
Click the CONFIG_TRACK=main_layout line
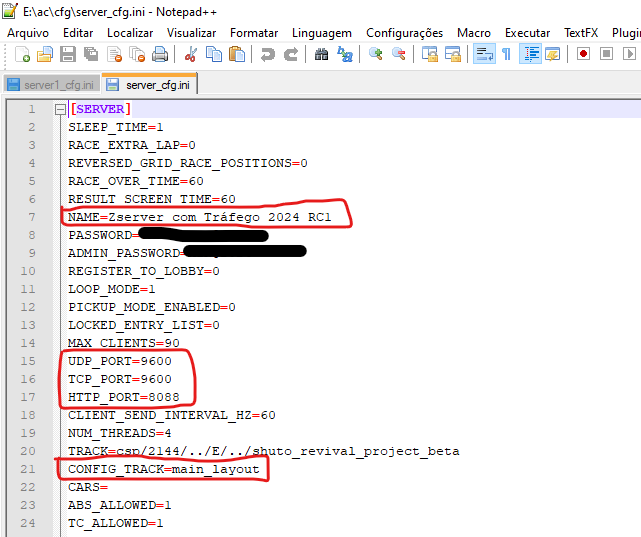(x=164, y=469)
